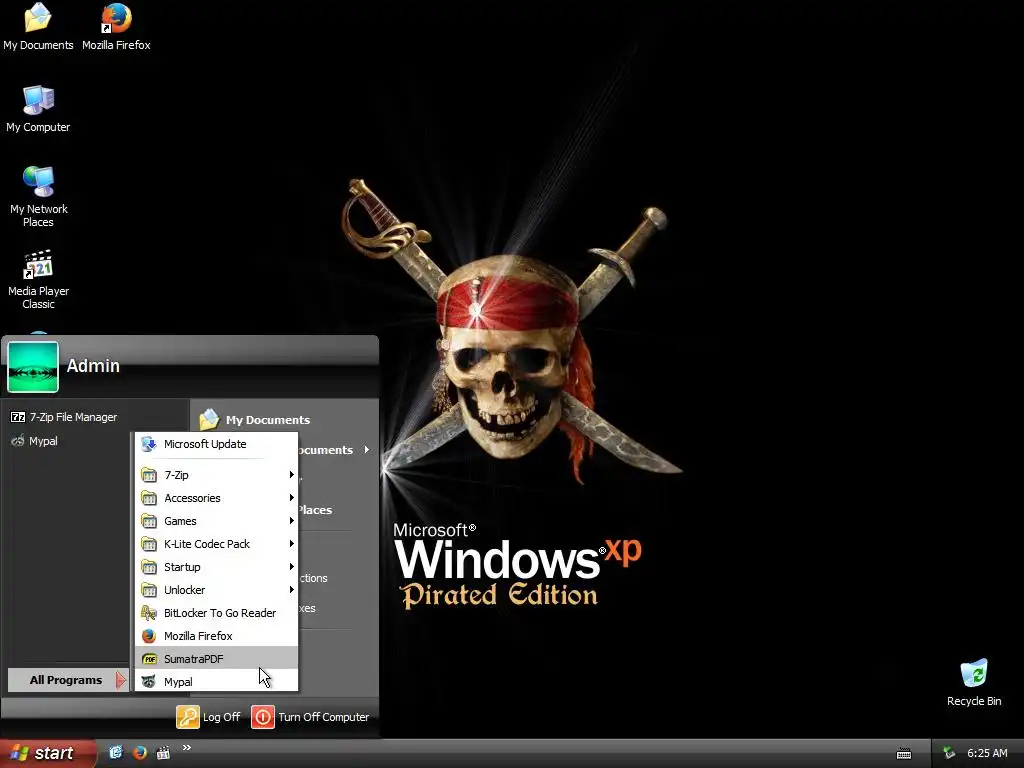Launch Mozilla Firefox from All Programs

click(x=217, y=635)
